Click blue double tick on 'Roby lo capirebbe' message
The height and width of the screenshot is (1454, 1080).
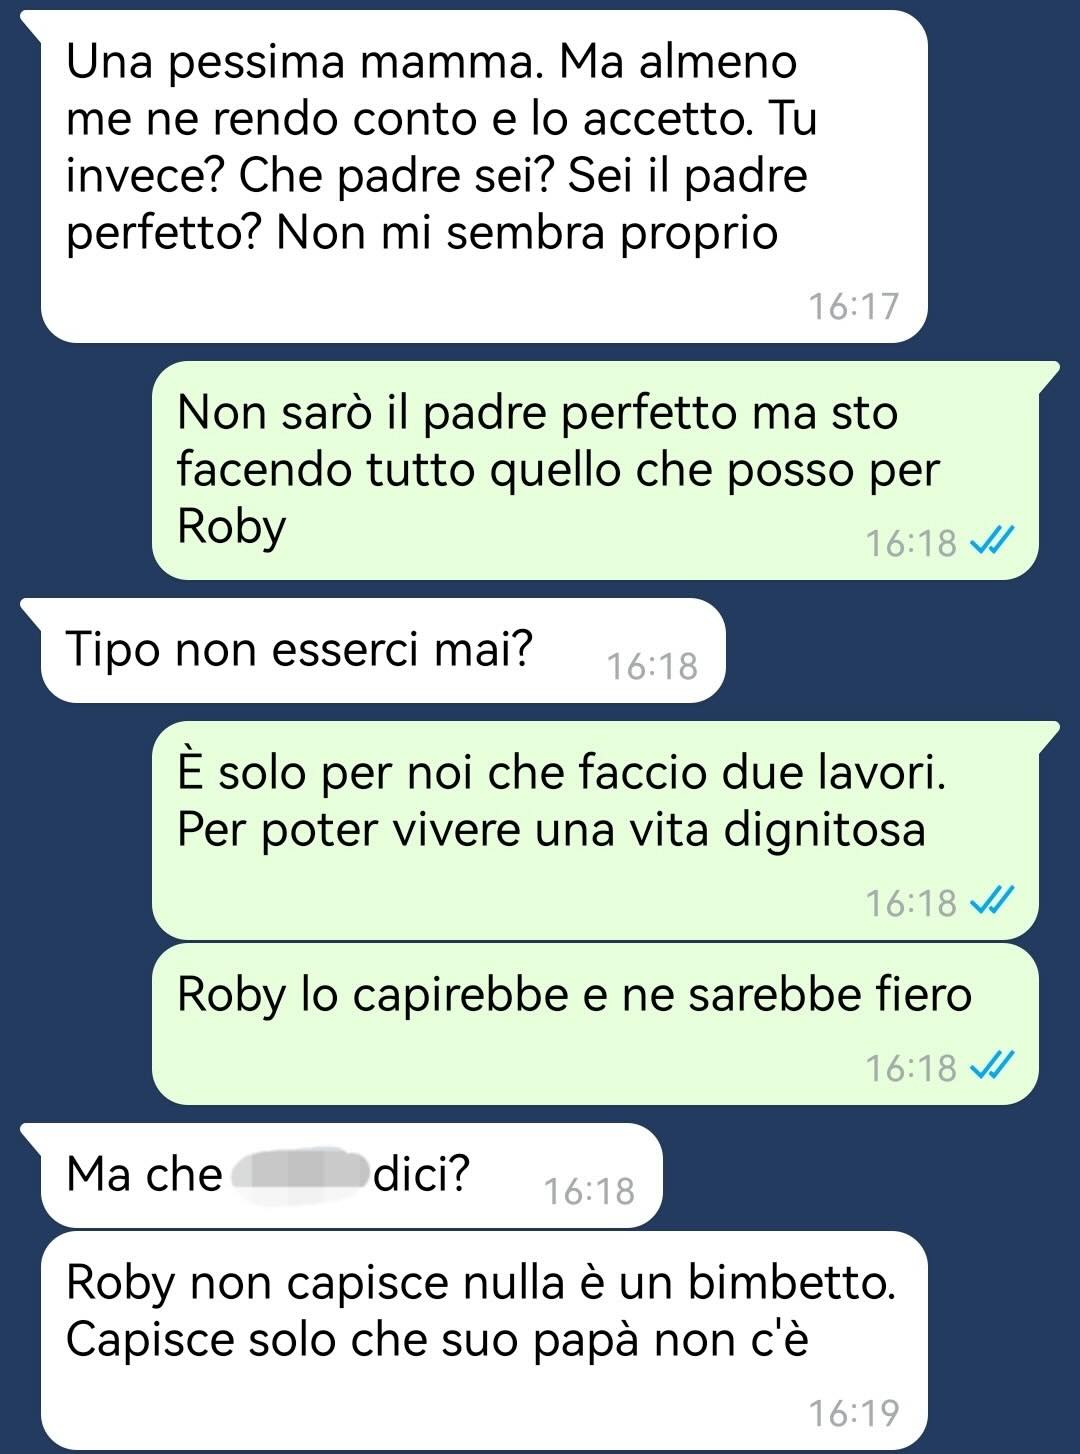tap(993, 1067)
